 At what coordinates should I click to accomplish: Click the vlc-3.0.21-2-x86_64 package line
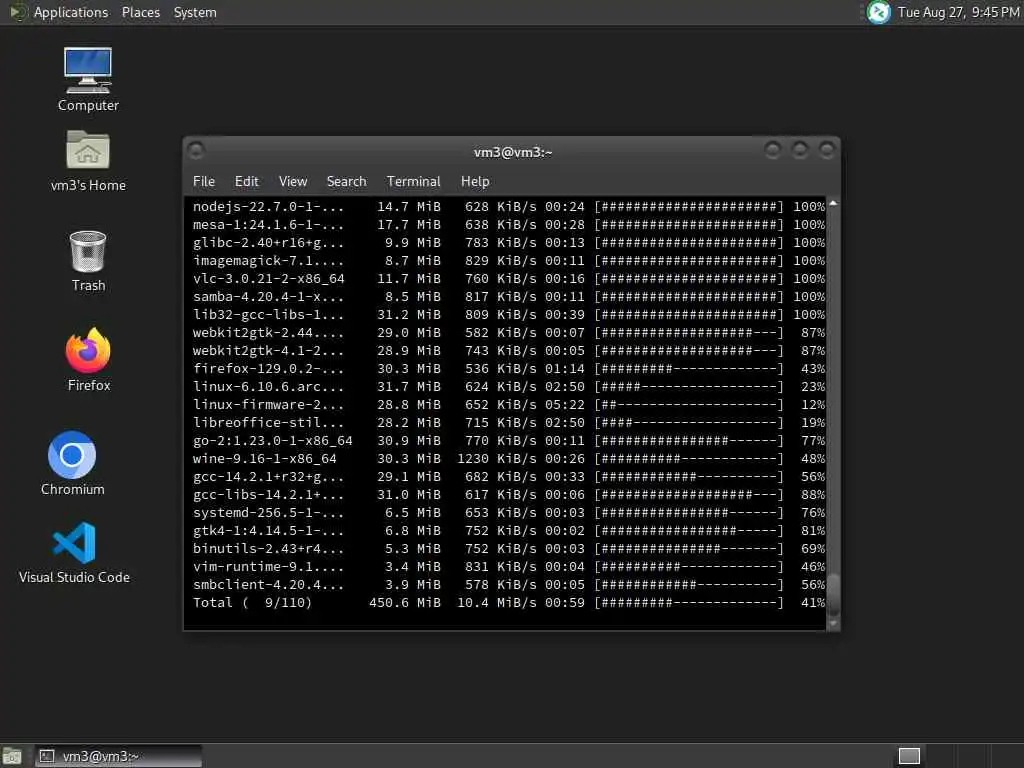point(509,279)
